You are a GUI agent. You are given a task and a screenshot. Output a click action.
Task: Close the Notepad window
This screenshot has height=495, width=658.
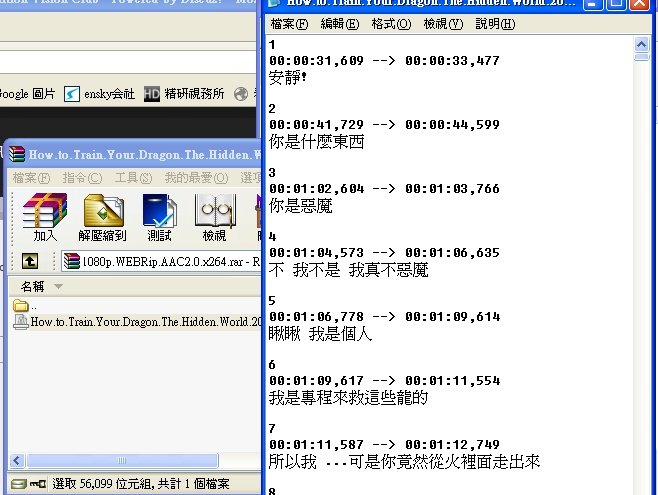point(640,4)
